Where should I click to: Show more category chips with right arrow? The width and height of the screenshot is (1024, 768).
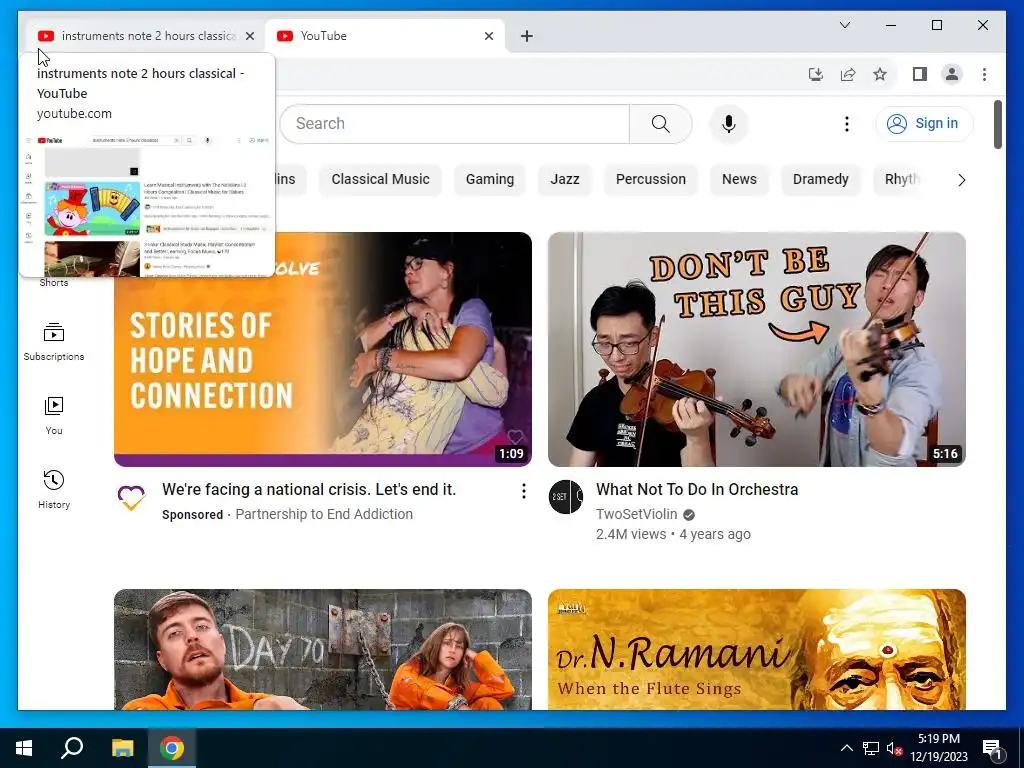[961, 180]
